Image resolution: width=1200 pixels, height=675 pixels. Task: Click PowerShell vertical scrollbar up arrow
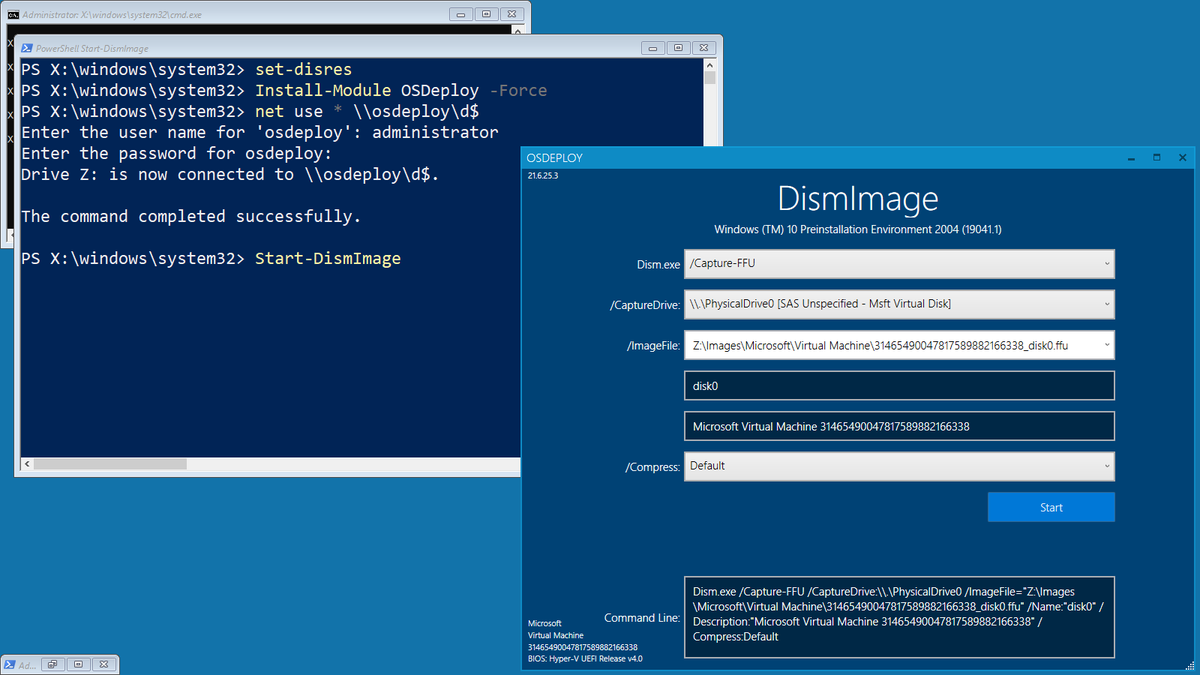tap(710, 65)
